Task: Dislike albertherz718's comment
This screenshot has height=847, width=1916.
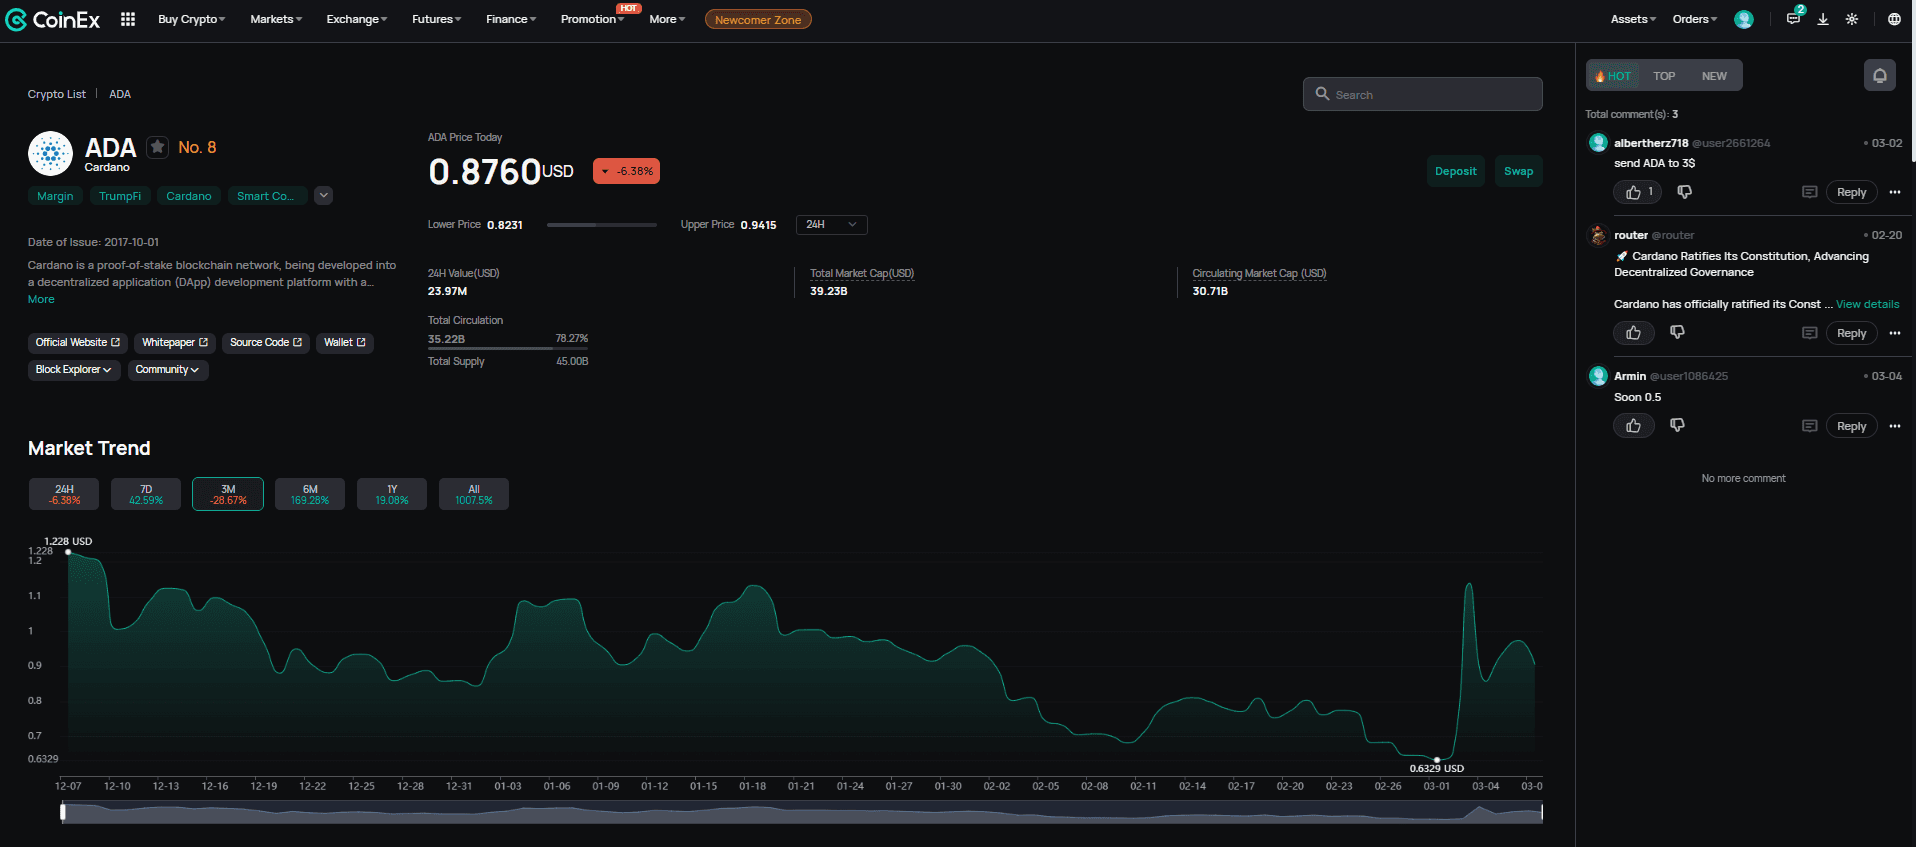Action: click(1684, 192)
